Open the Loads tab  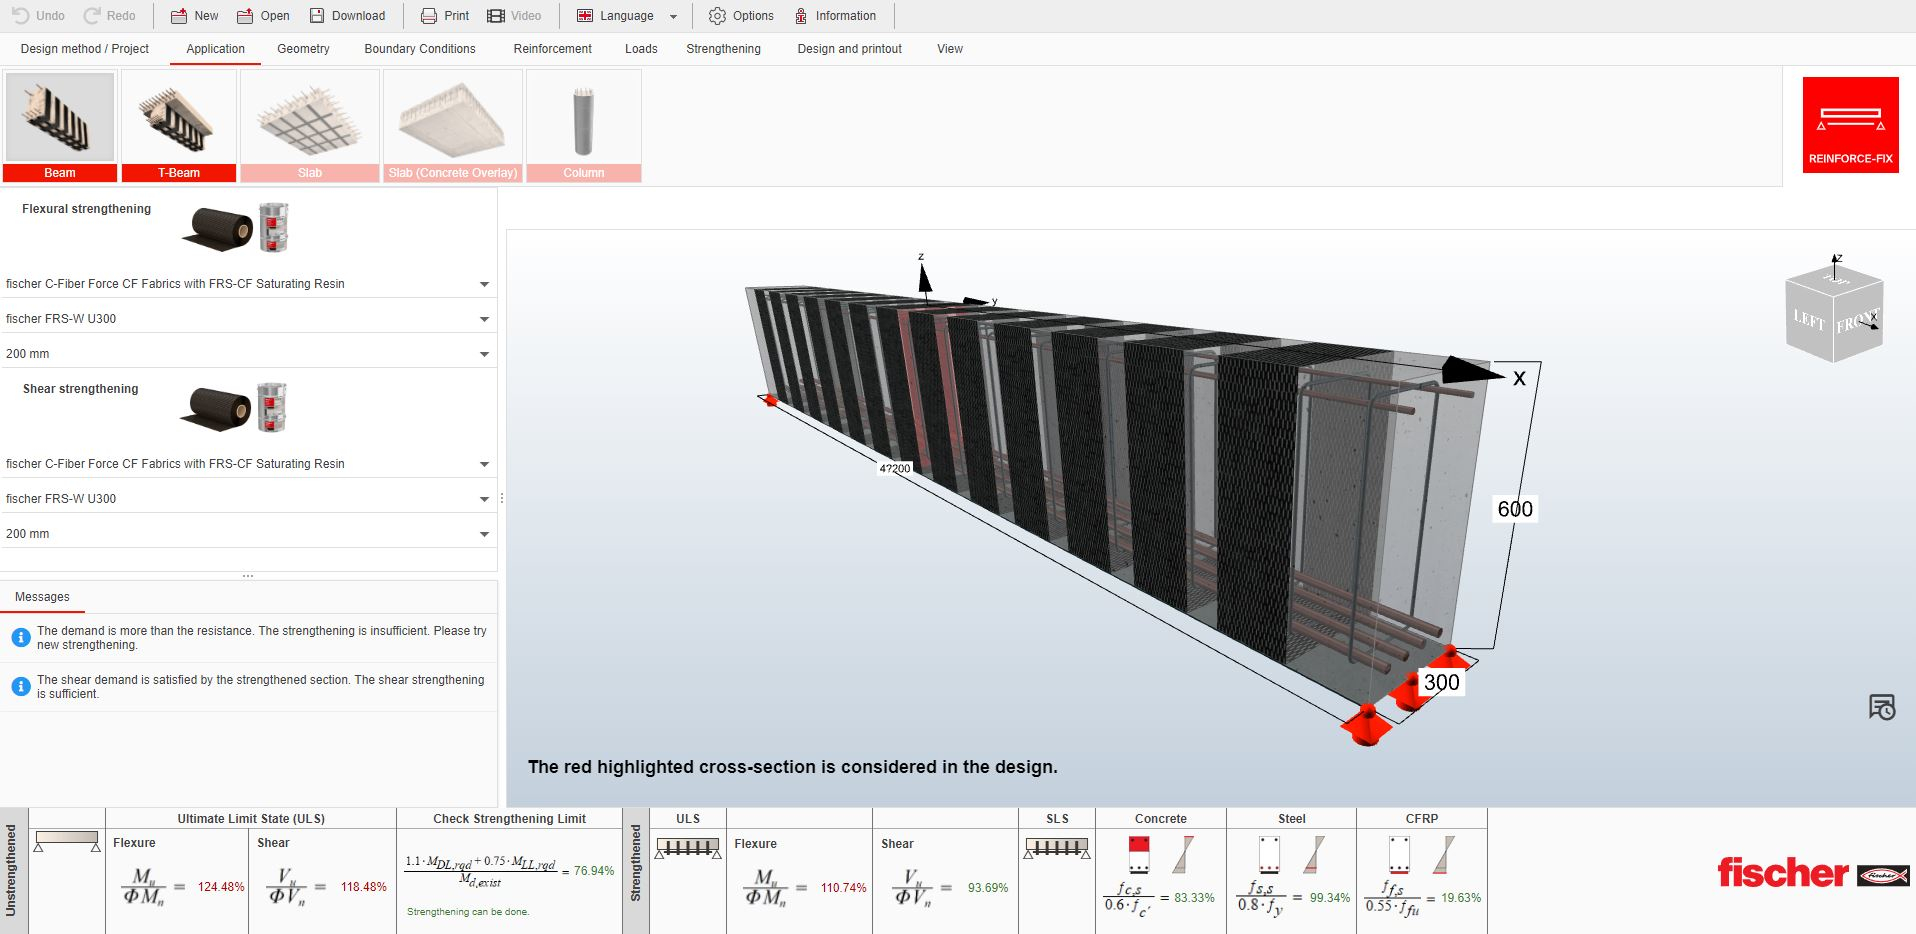click(x=641, y=48)
